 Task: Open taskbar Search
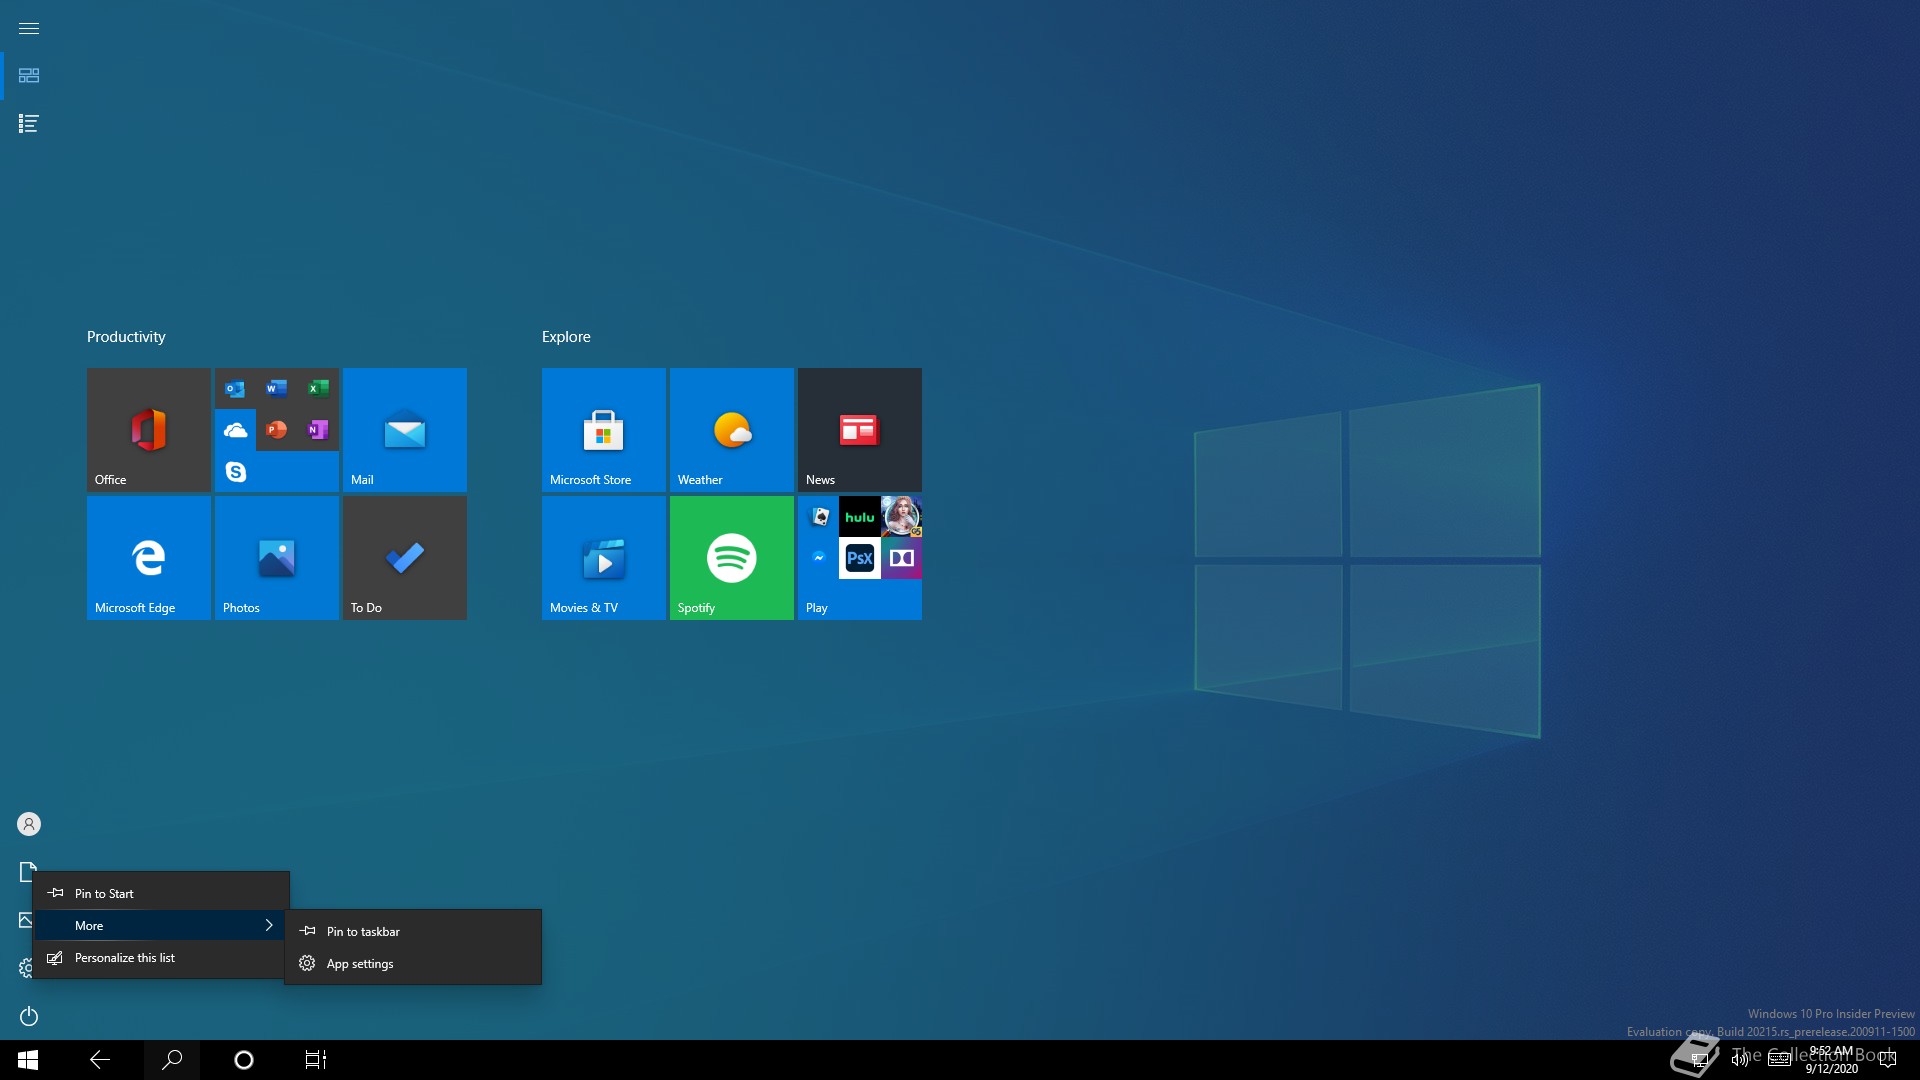[x=172, y=1060]
